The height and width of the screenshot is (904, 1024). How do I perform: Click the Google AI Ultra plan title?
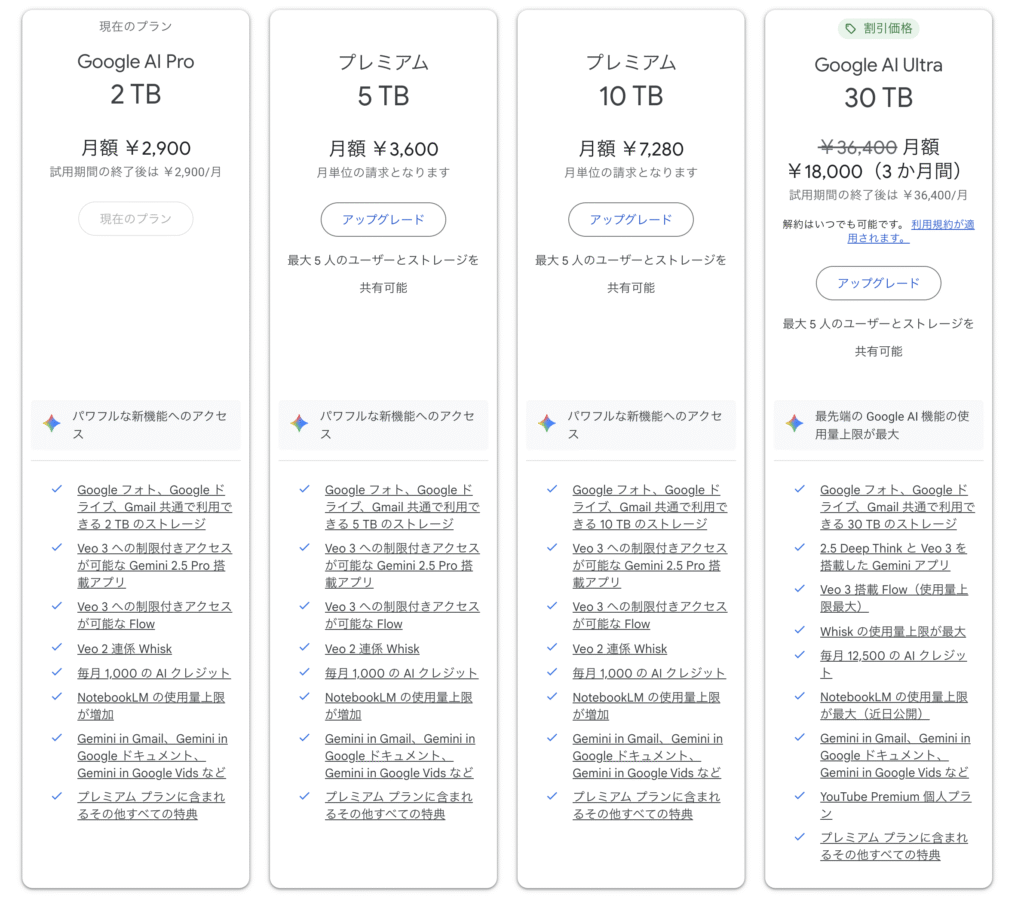[878, 65]
